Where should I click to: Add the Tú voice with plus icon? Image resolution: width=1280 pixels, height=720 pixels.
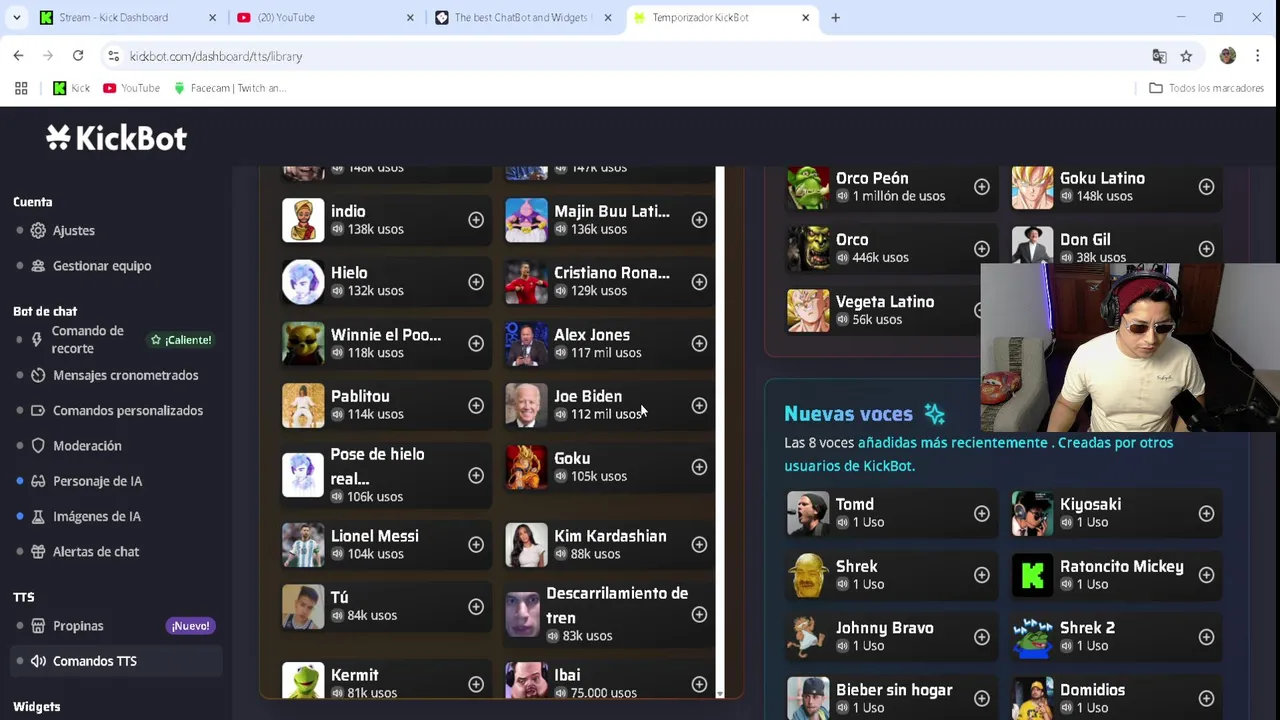(x=476, y=607)
